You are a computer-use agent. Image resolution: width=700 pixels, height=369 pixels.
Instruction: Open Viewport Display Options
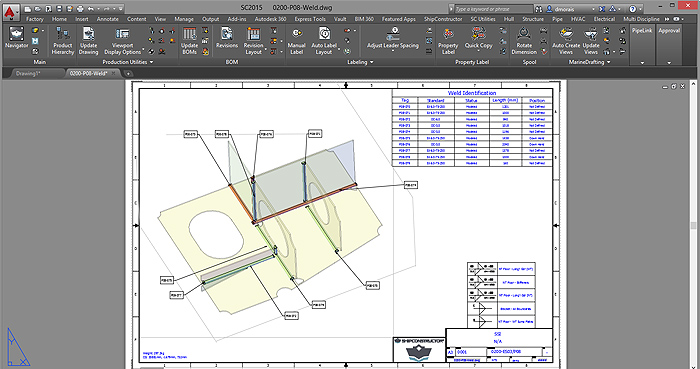pyautogui.click(x=122, y=41)
